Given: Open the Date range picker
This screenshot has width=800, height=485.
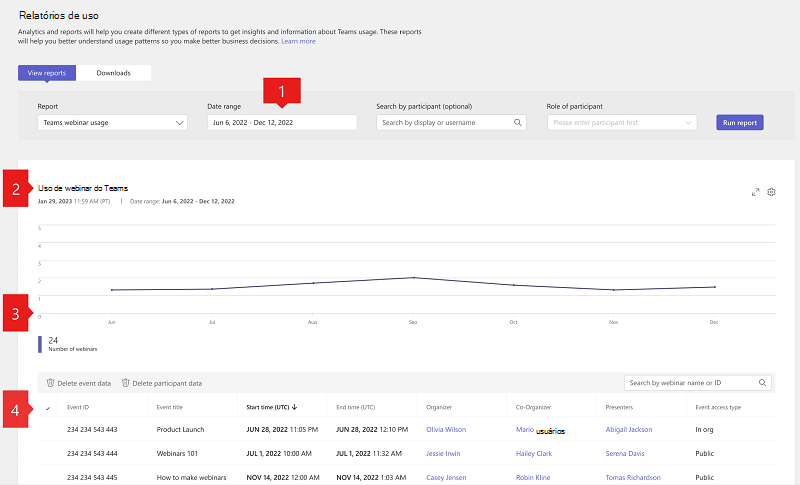Looking at the screenshot, I should coord(281,123).
